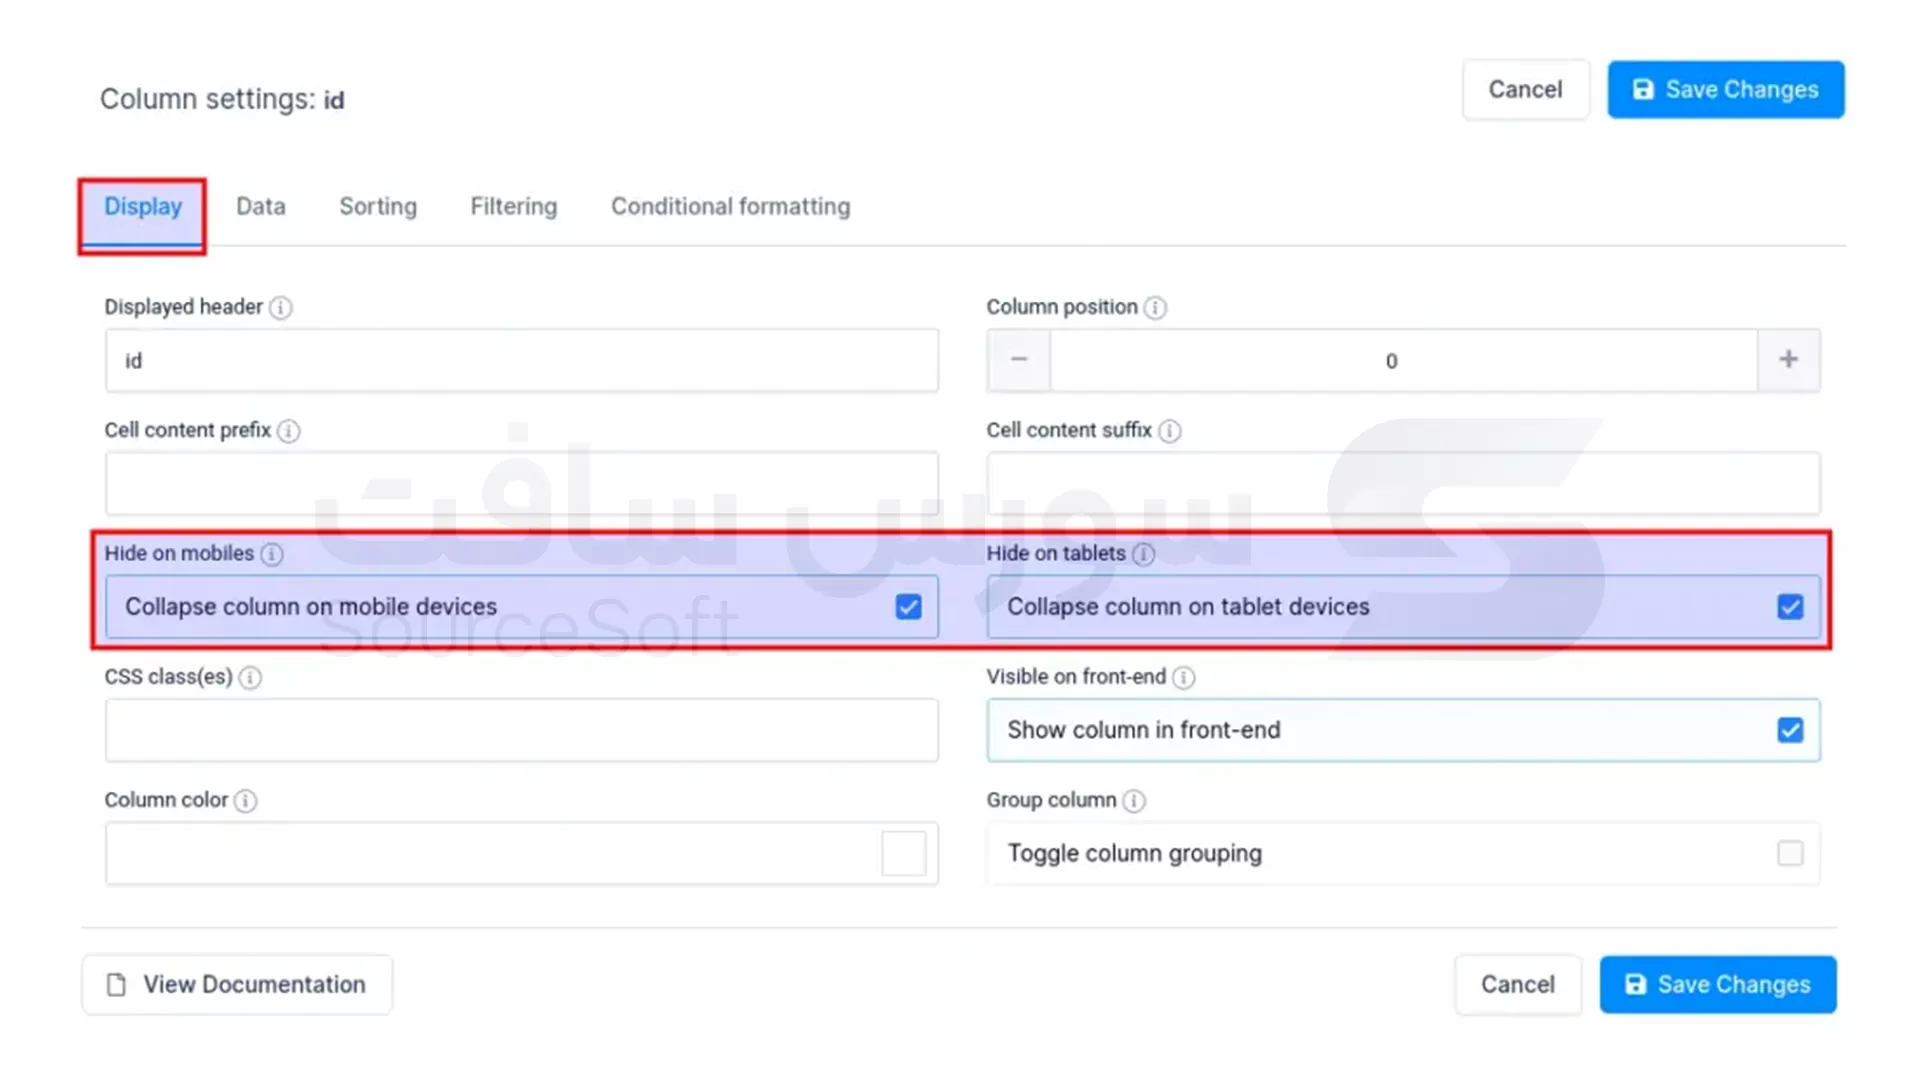
Task: Open the Filtering tab
Action: click(x=513, y=207)
